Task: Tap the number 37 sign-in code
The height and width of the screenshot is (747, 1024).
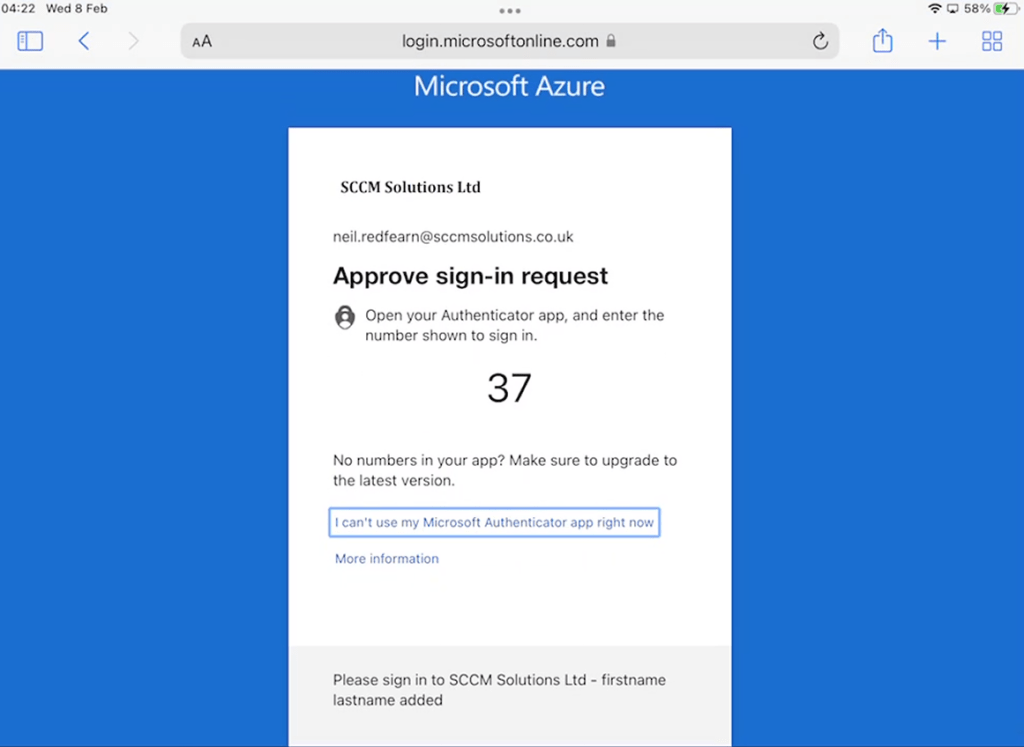Action: tap(509, 388)
